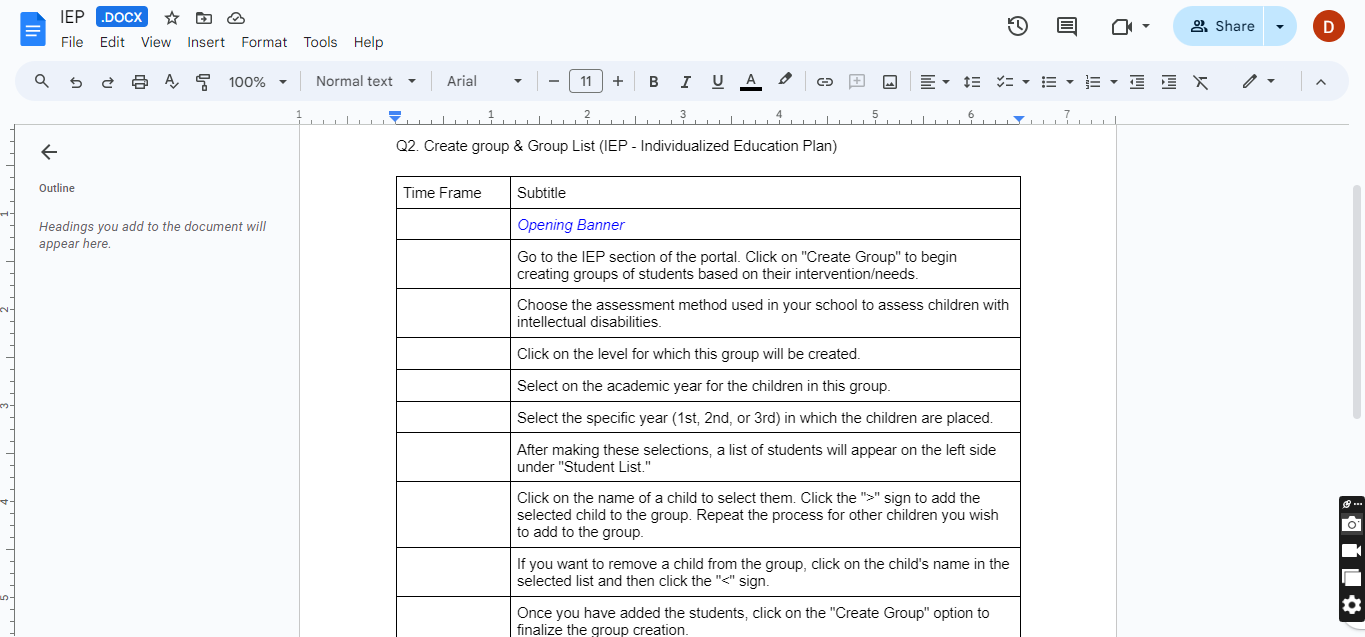Toggle underline formatting

(x=717, y=82)
